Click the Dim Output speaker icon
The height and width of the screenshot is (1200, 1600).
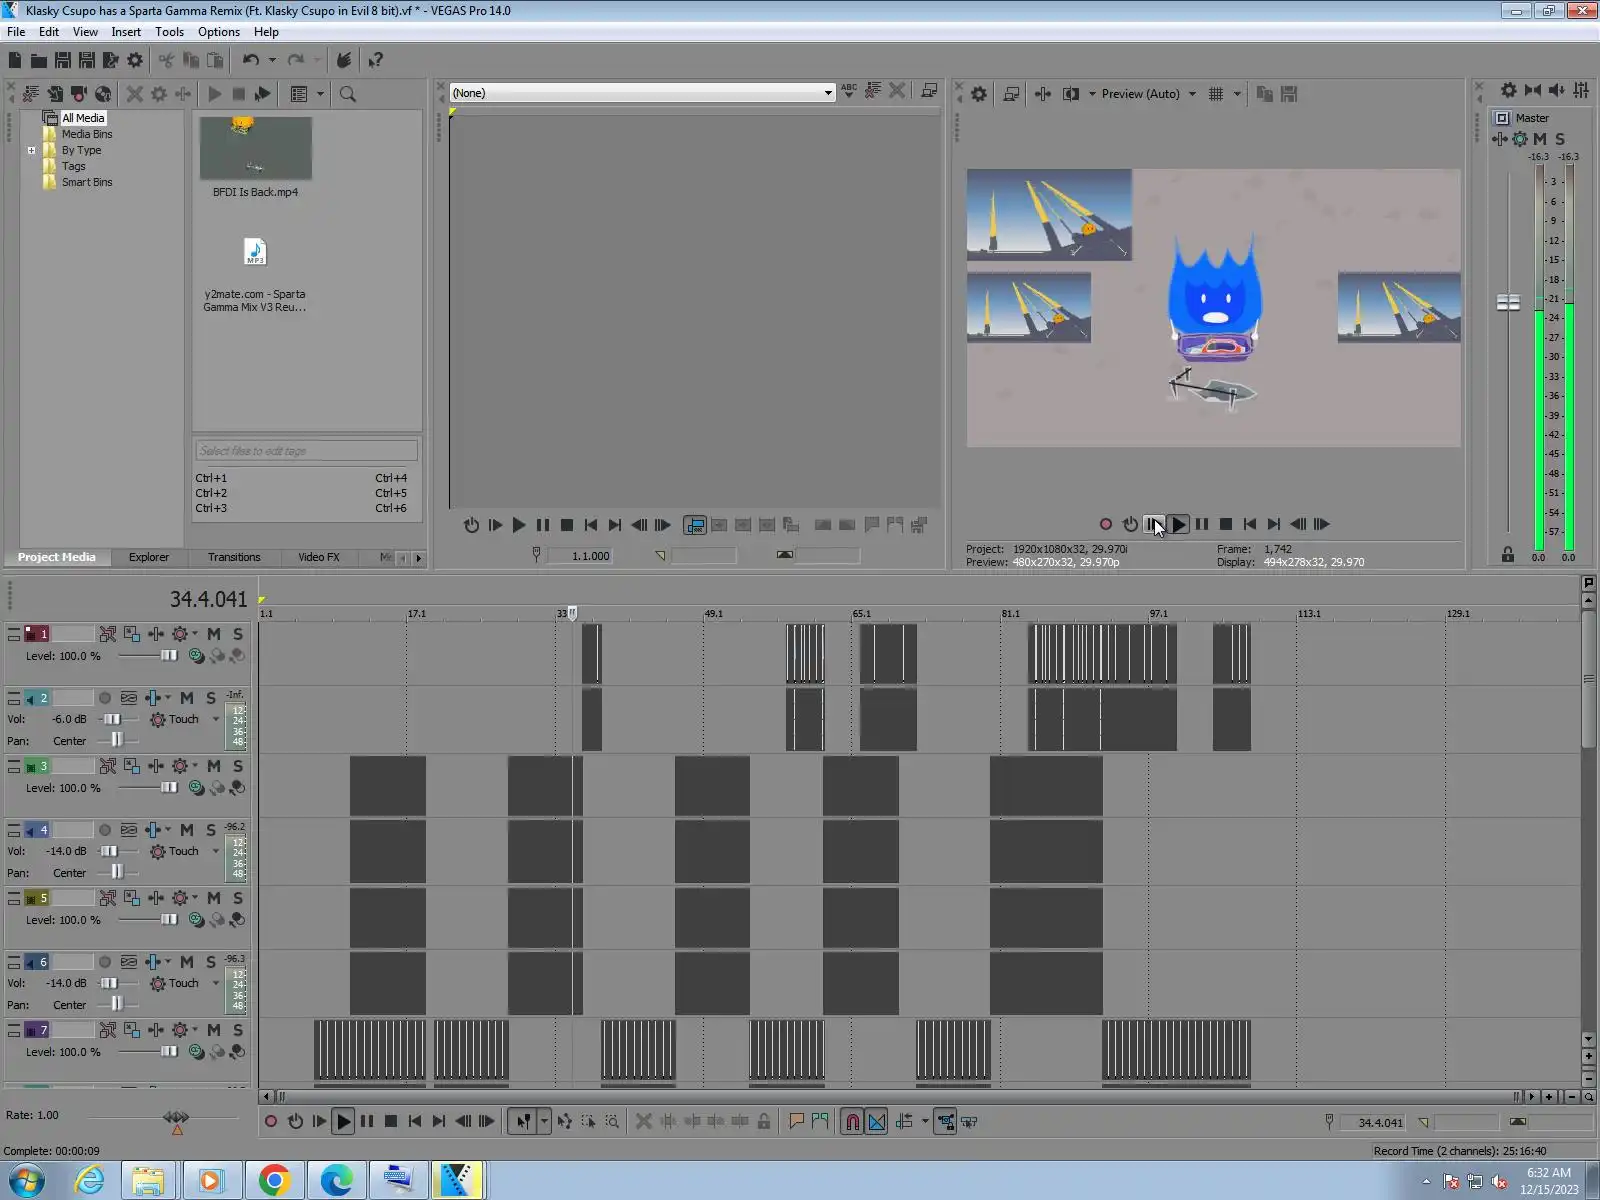coord(1557,90)
